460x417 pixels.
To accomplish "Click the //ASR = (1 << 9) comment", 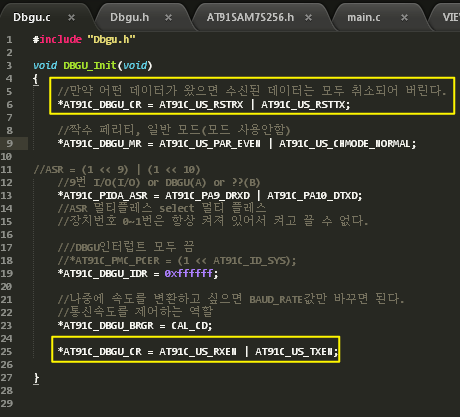I will [x=117, y=170].
